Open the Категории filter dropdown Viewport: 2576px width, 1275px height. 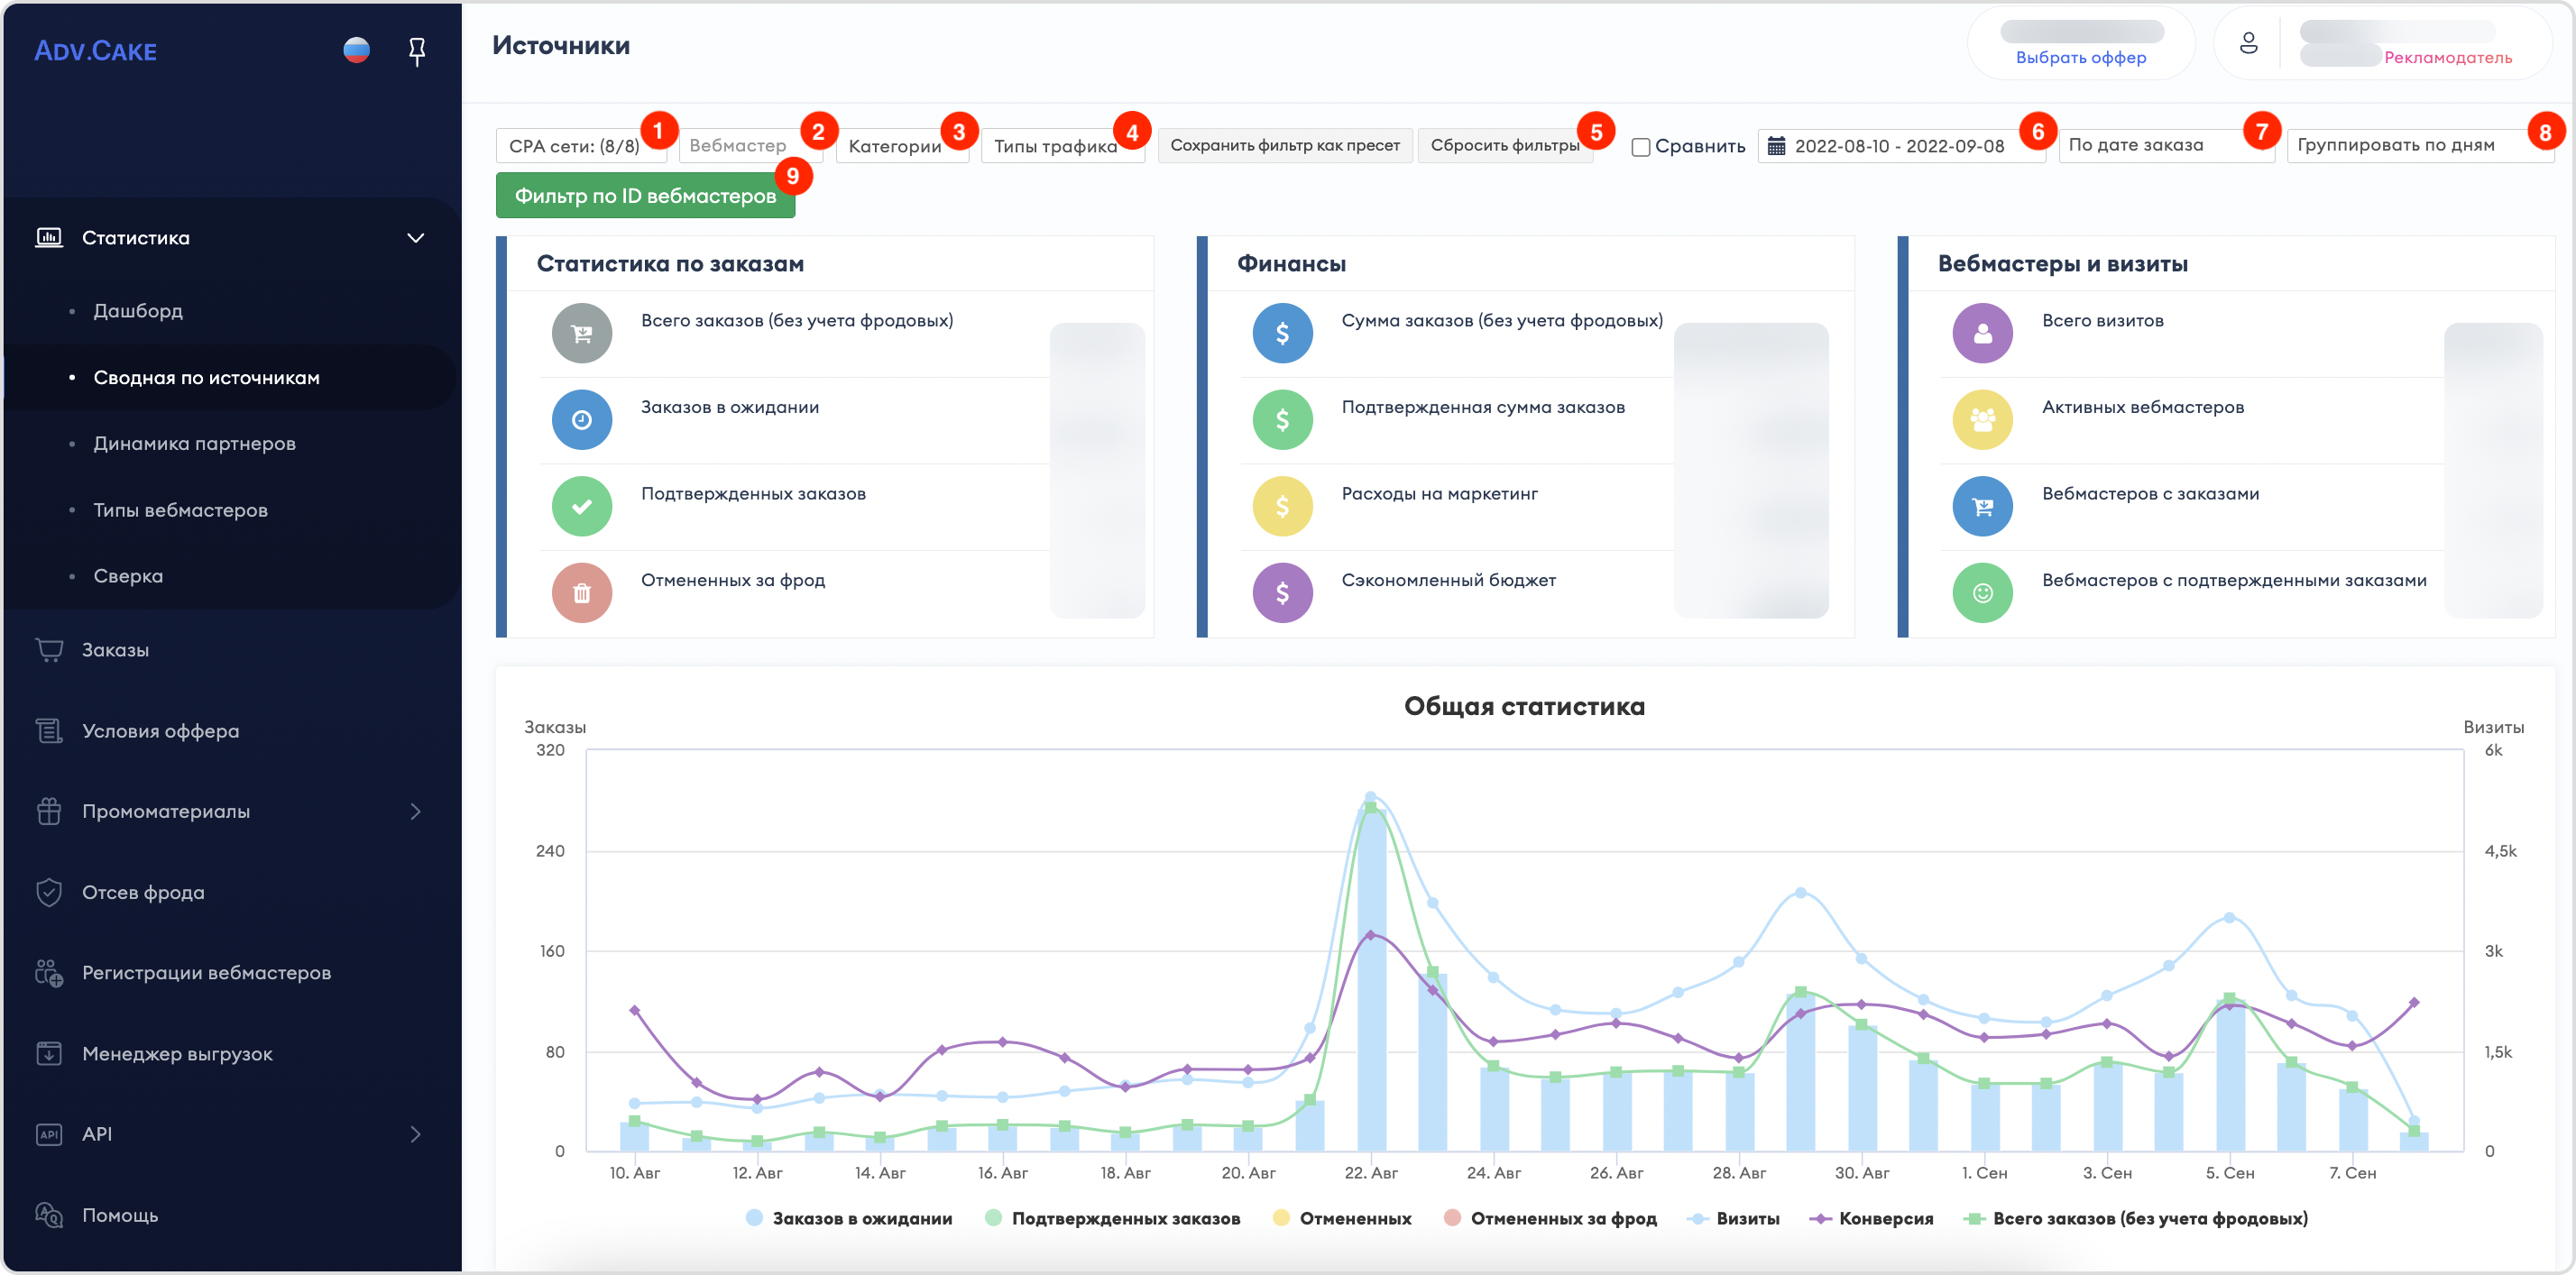(902, 146)
